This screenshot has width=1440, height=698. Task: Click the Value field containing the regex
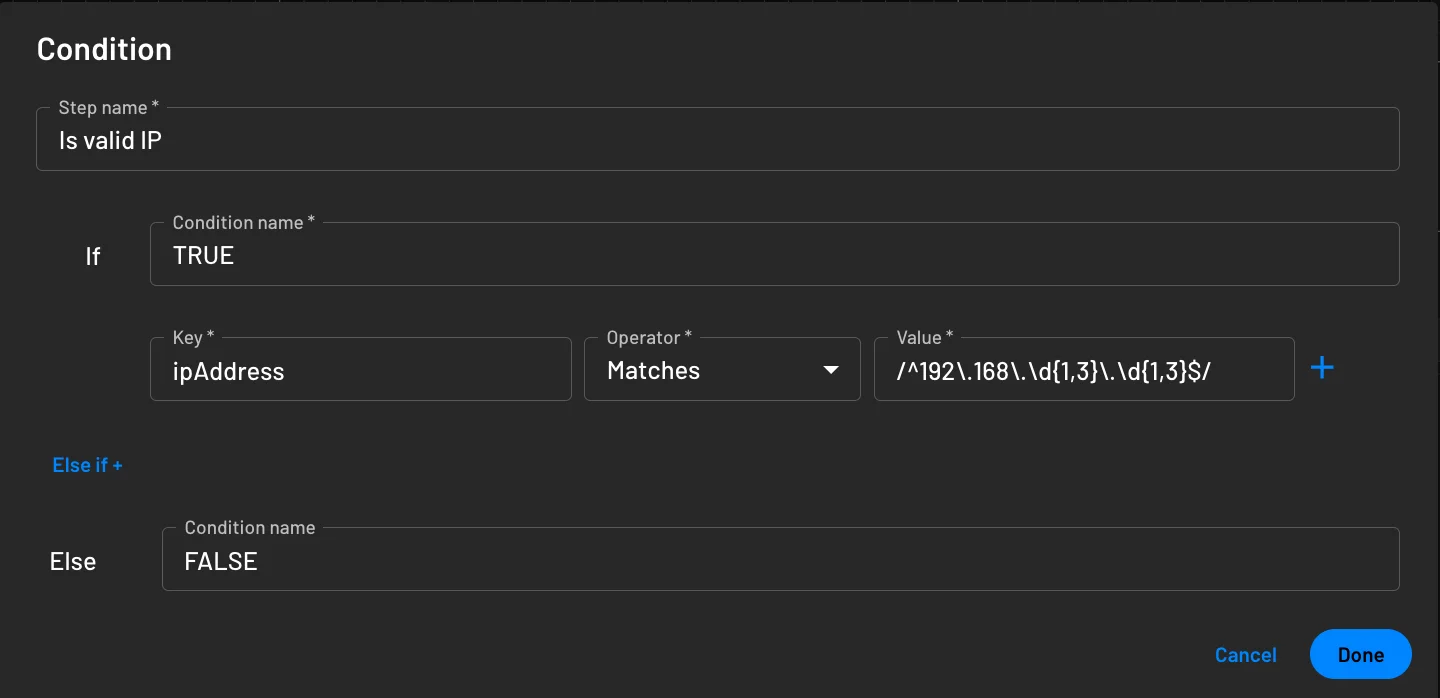pos(1084,369)
